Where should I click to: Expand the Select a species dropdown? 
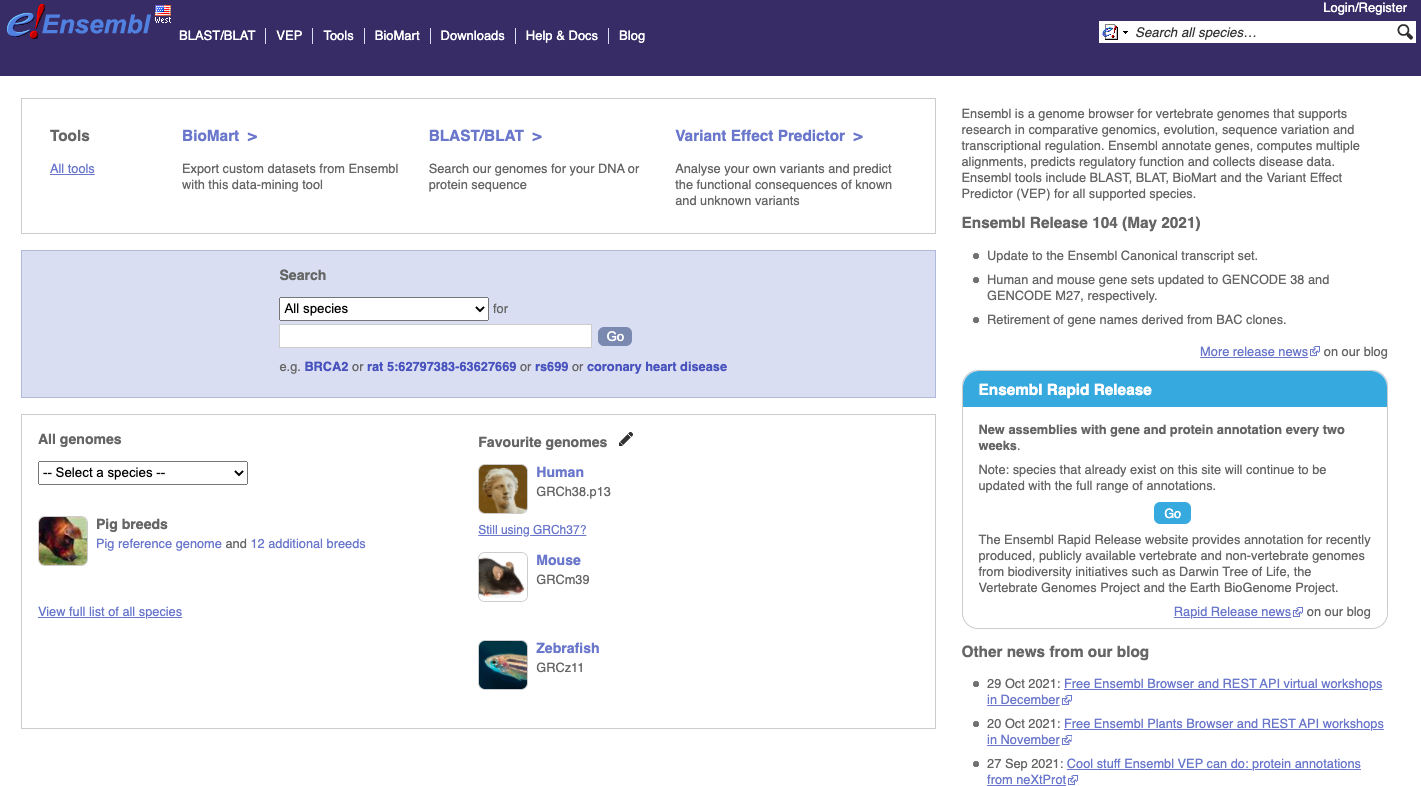tap(143, 473)
